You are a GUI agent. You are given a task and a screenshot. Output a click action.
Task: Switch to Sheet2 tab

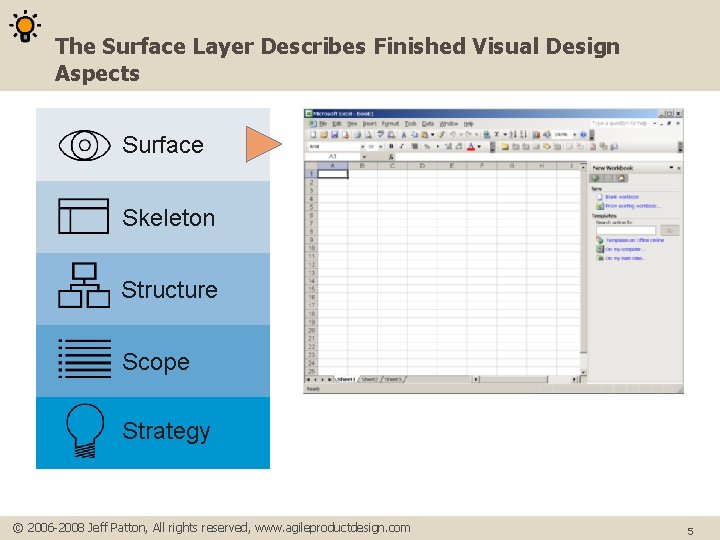[369, 379]
